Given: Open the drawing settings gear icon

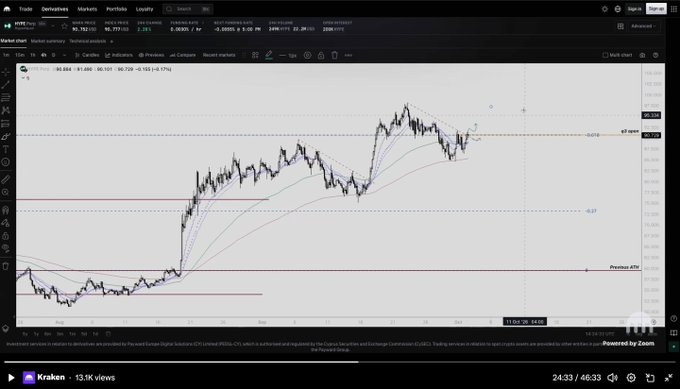Looking at the screenshot, I should click(307, 55).
